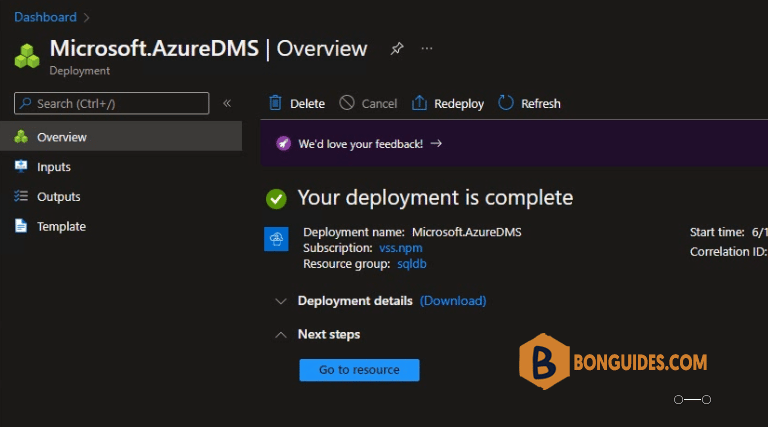Open the We'd love your feedback link
This screenshot has height=427, width=768.
click(360, 144)
